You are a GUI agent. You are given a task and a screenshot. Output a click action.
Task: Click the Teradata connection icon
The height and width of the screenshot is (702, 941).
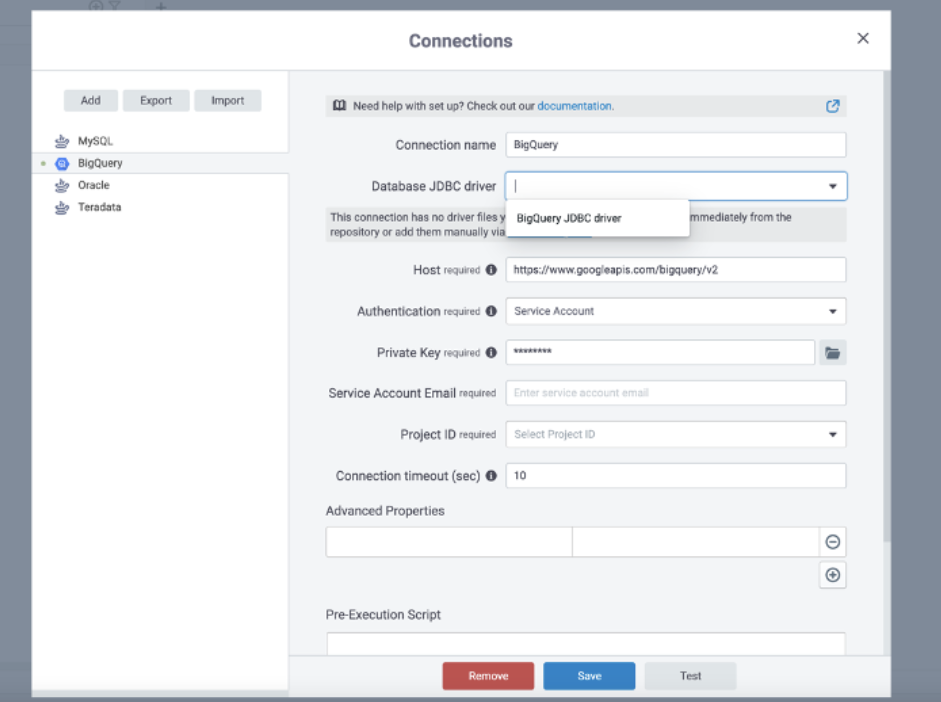pos(62,208)
